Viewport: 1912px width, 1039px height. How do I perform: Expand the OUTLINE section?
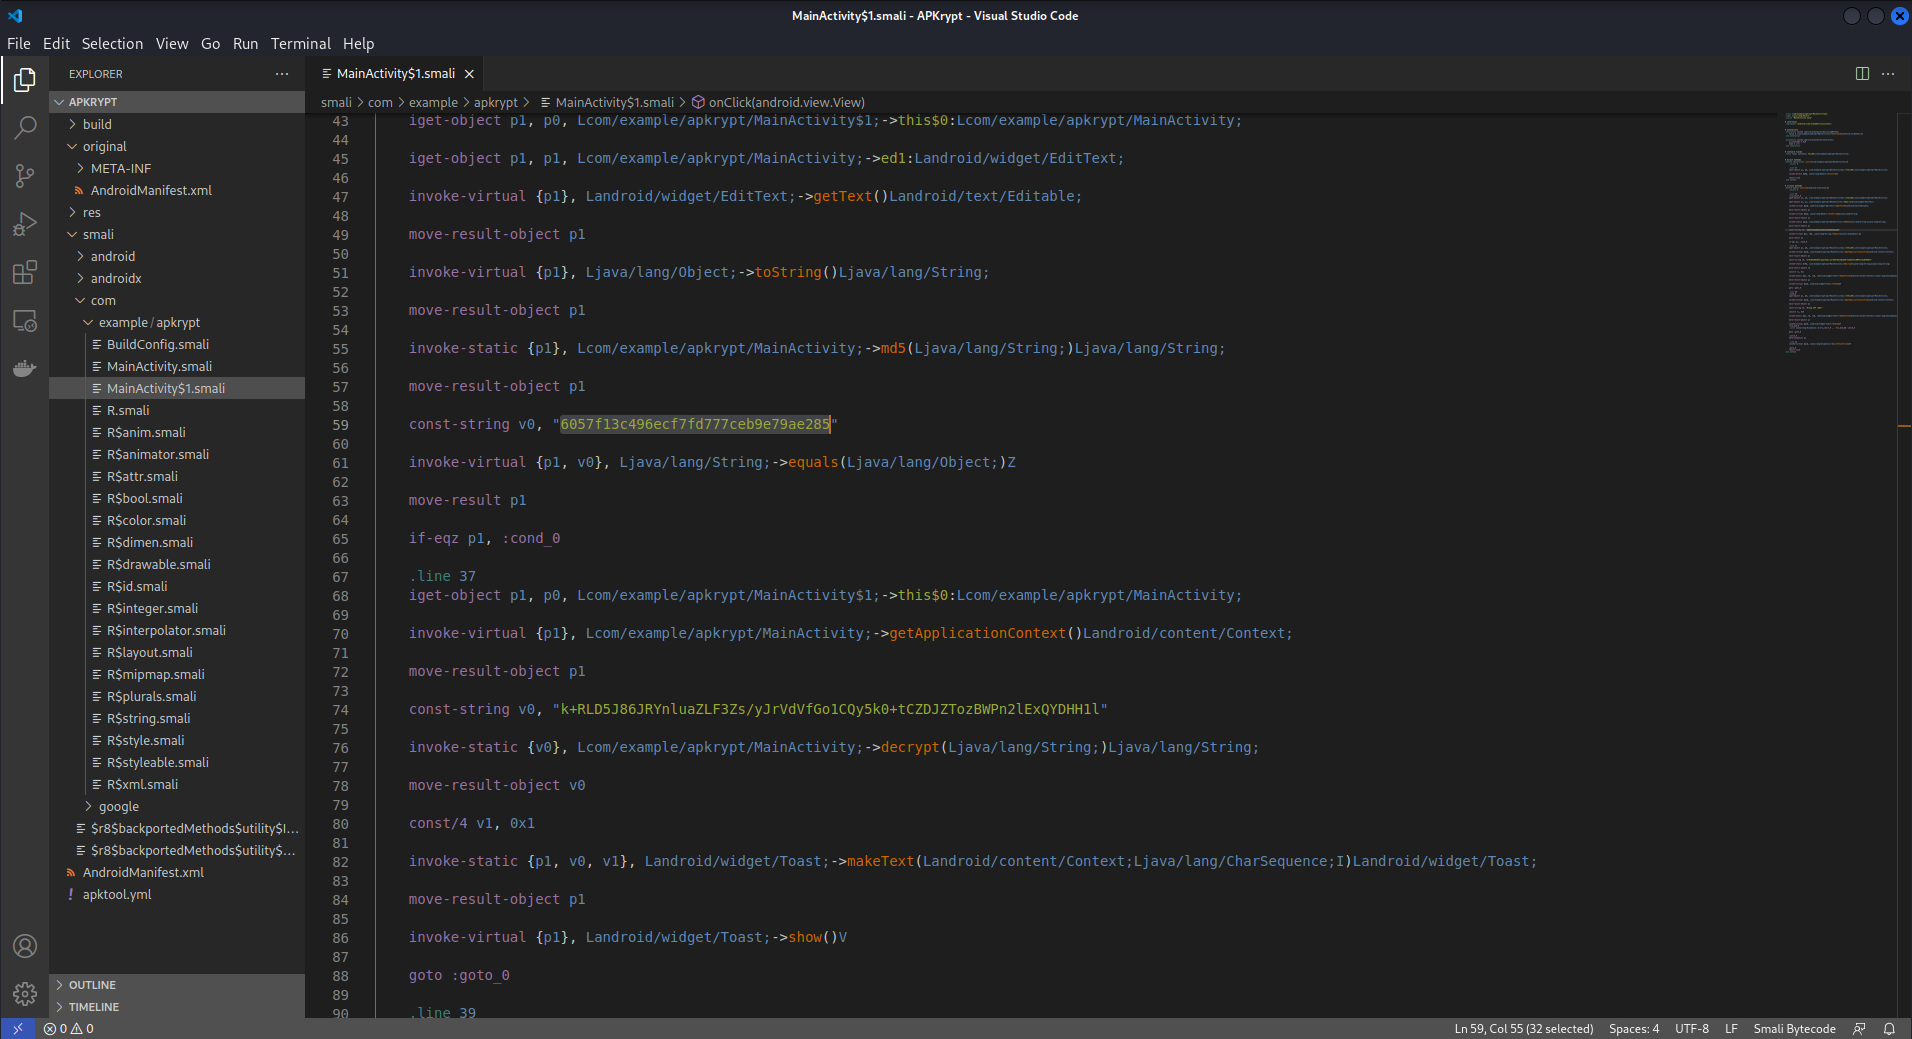point(177,985)
